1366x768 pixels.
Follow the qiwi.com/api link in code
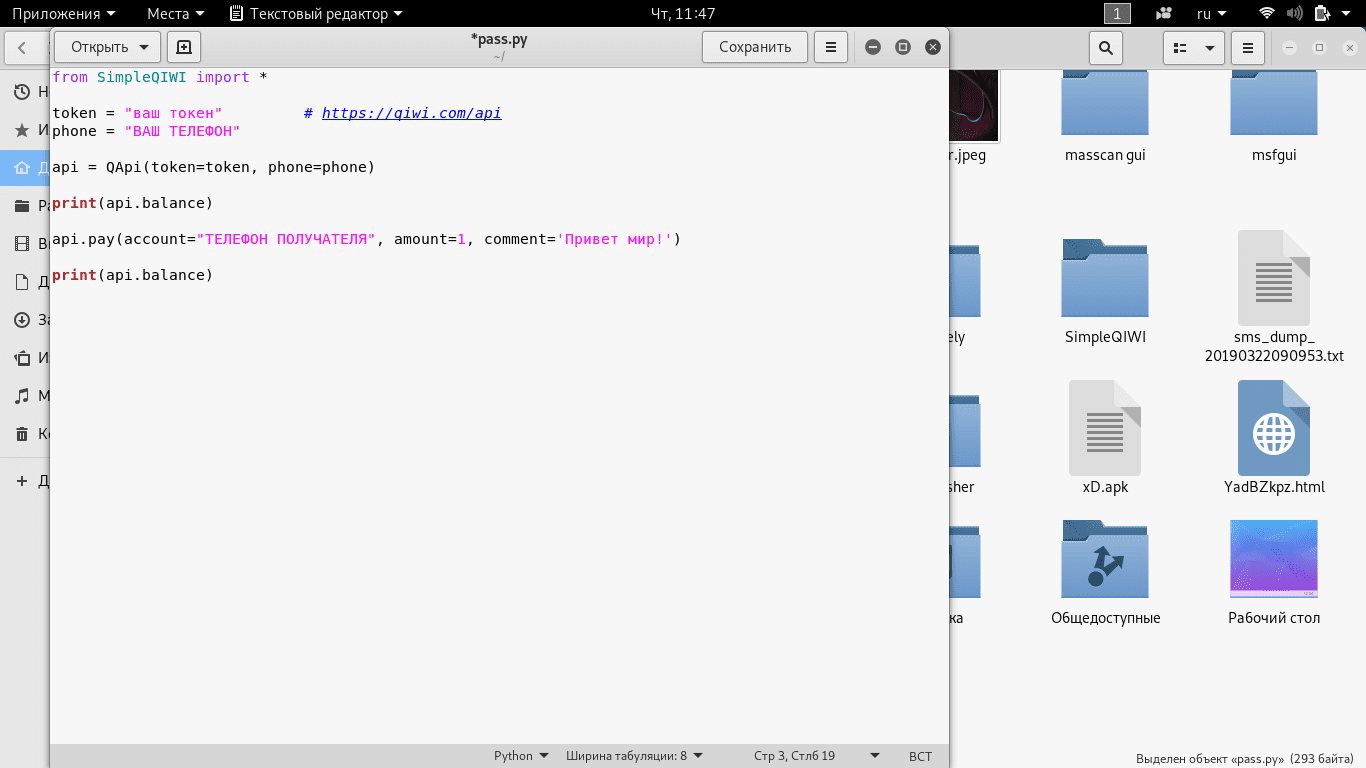[411, 113]
